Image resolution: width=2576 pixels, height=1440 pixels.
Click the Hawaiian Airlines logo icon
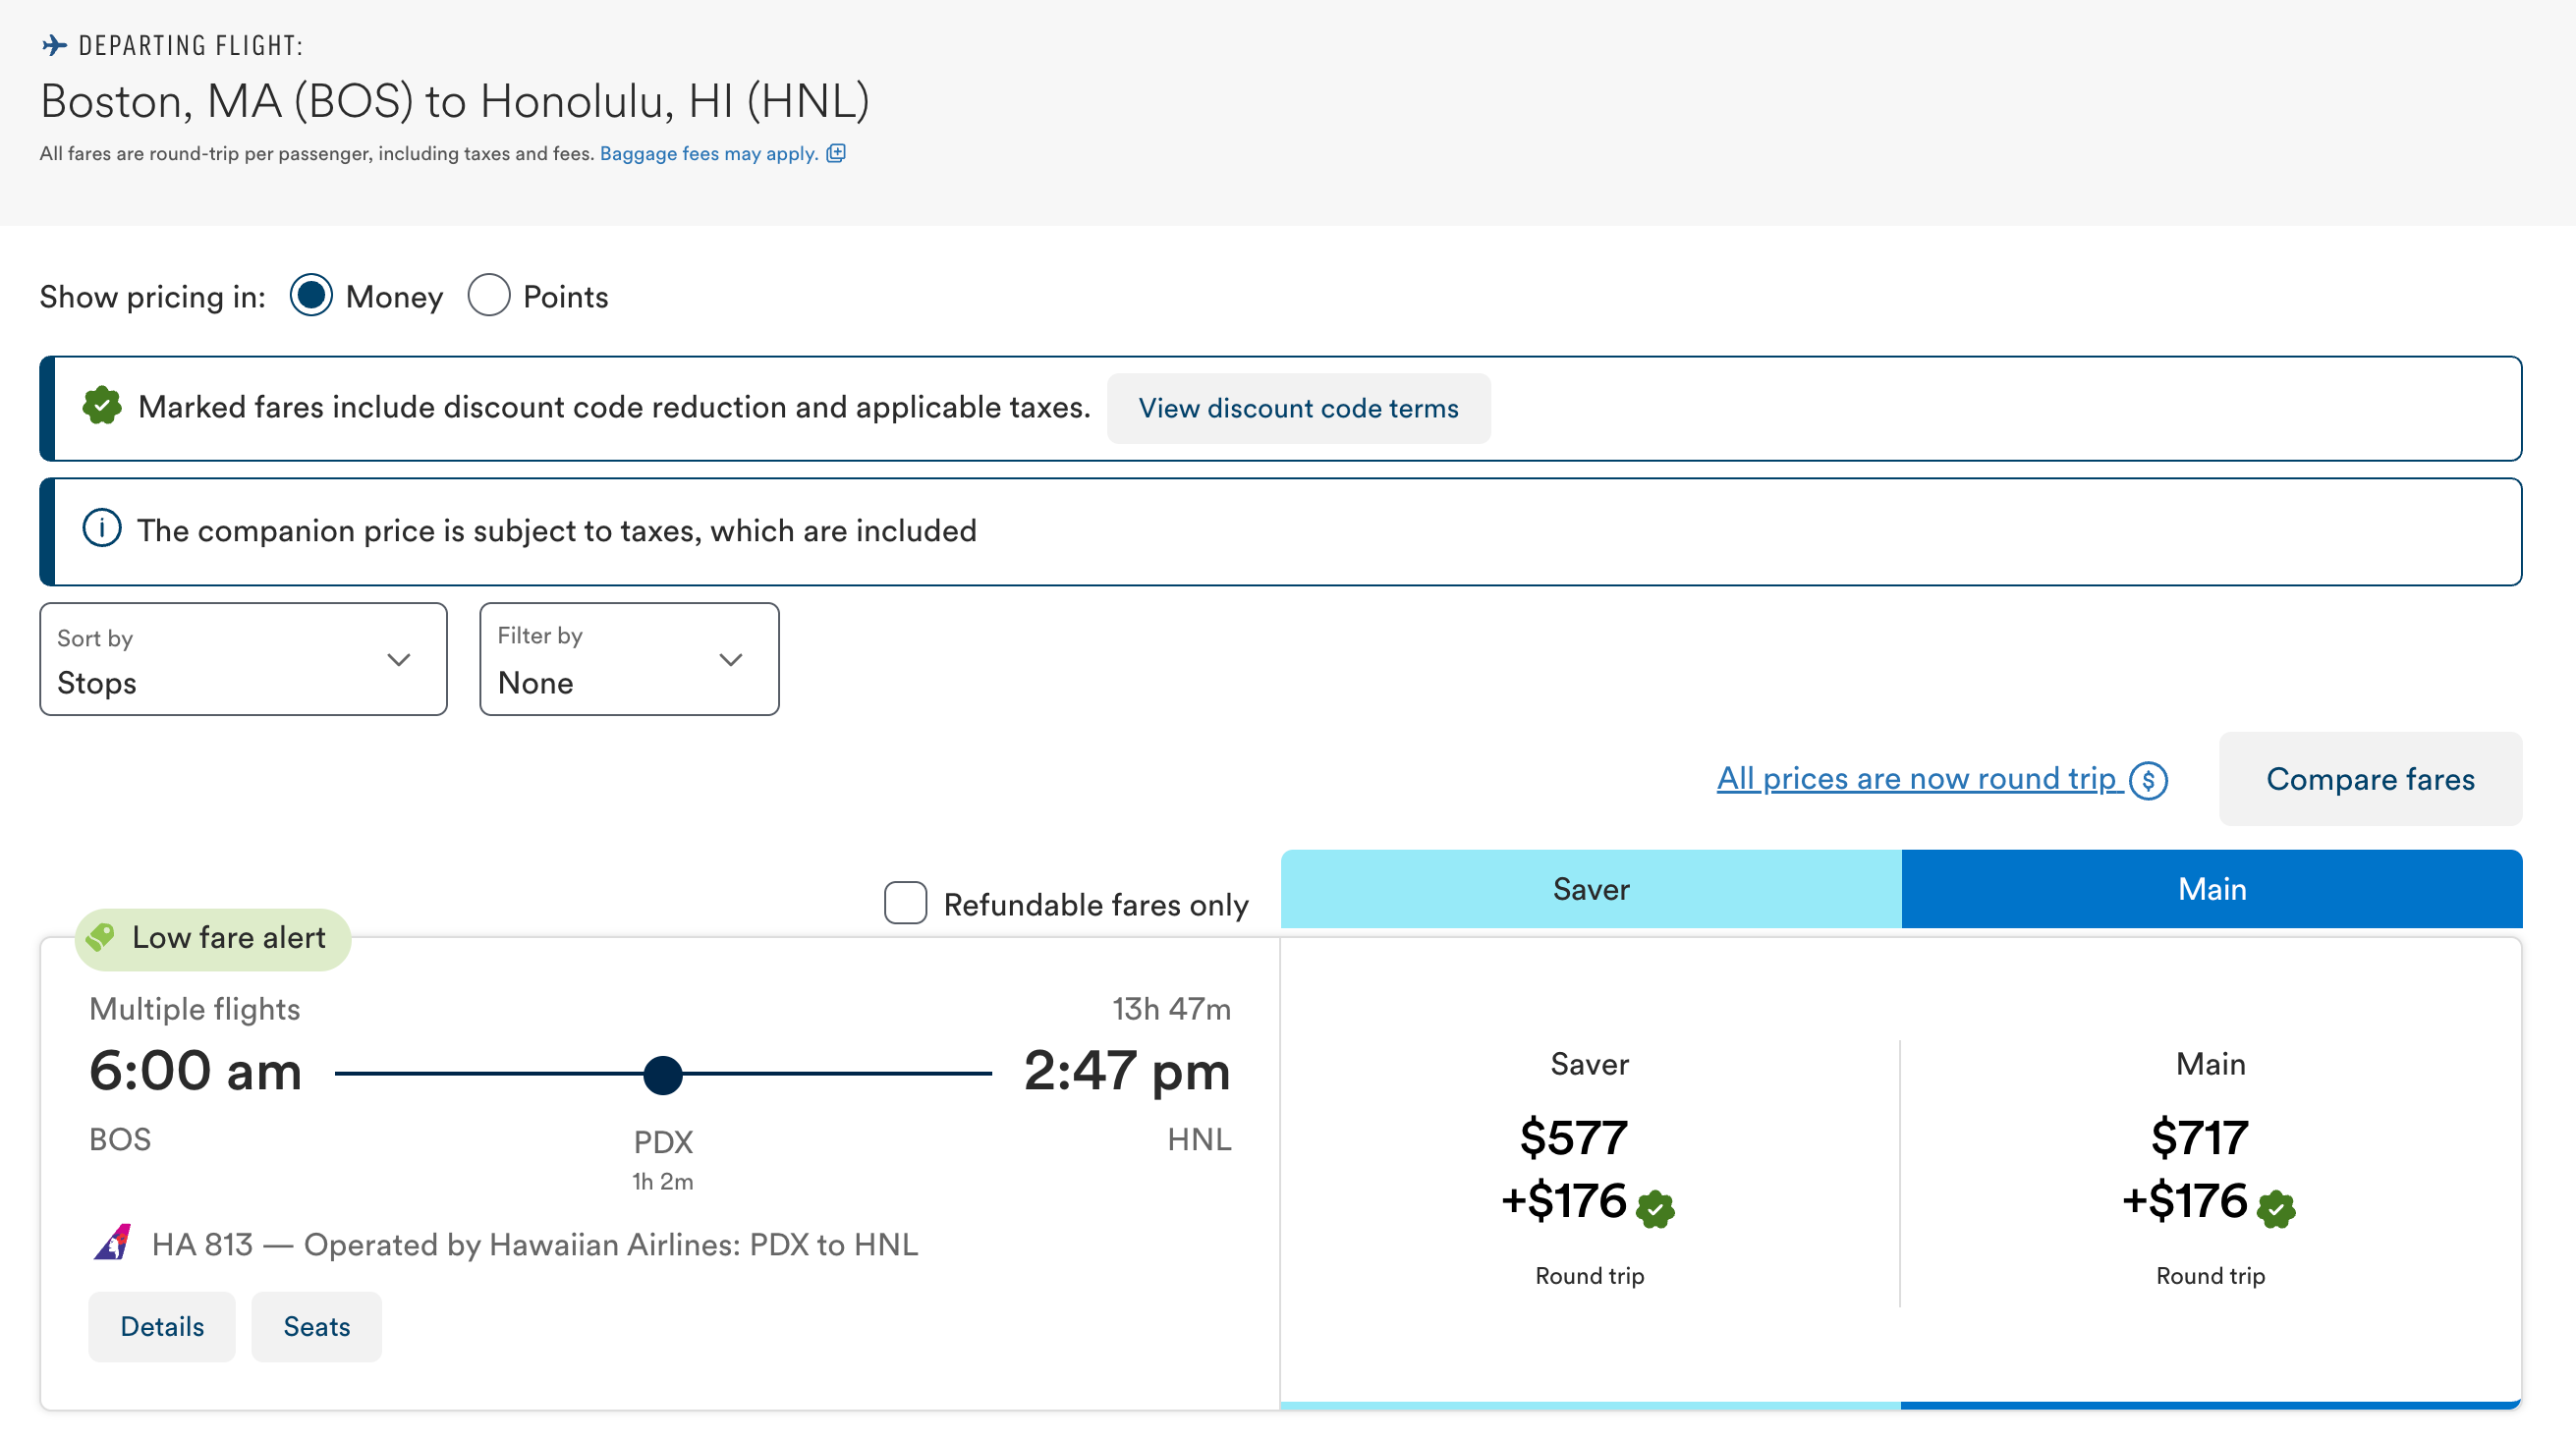[113, 1243]
